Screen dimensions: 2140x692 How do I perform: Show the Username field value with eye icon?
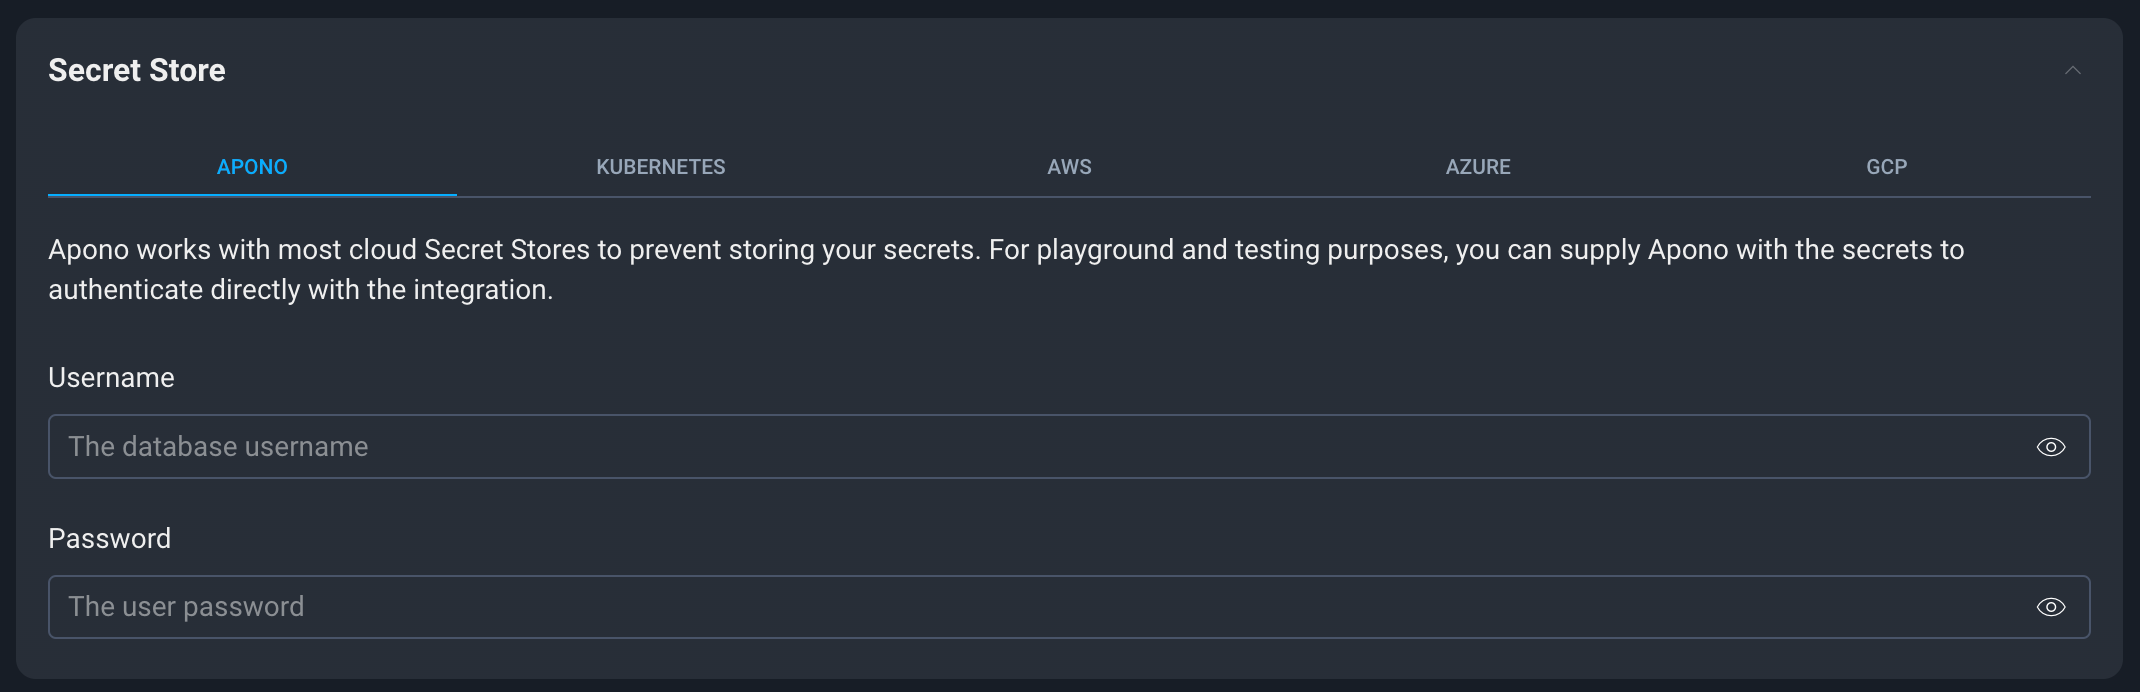pyautogui.click(x=2050, y=447)
